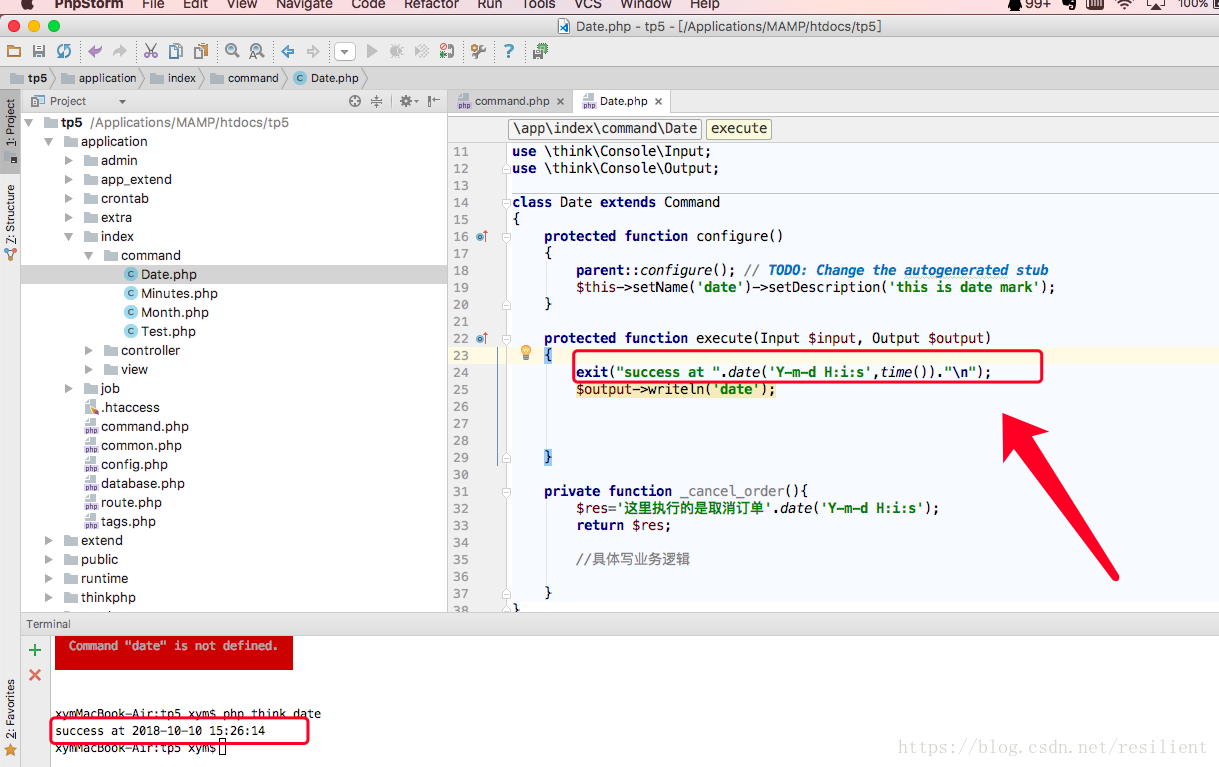The height and width of the screenshot is (767, 1219).
Task: Click the Cut scissors icon
Action: point(150,51)
